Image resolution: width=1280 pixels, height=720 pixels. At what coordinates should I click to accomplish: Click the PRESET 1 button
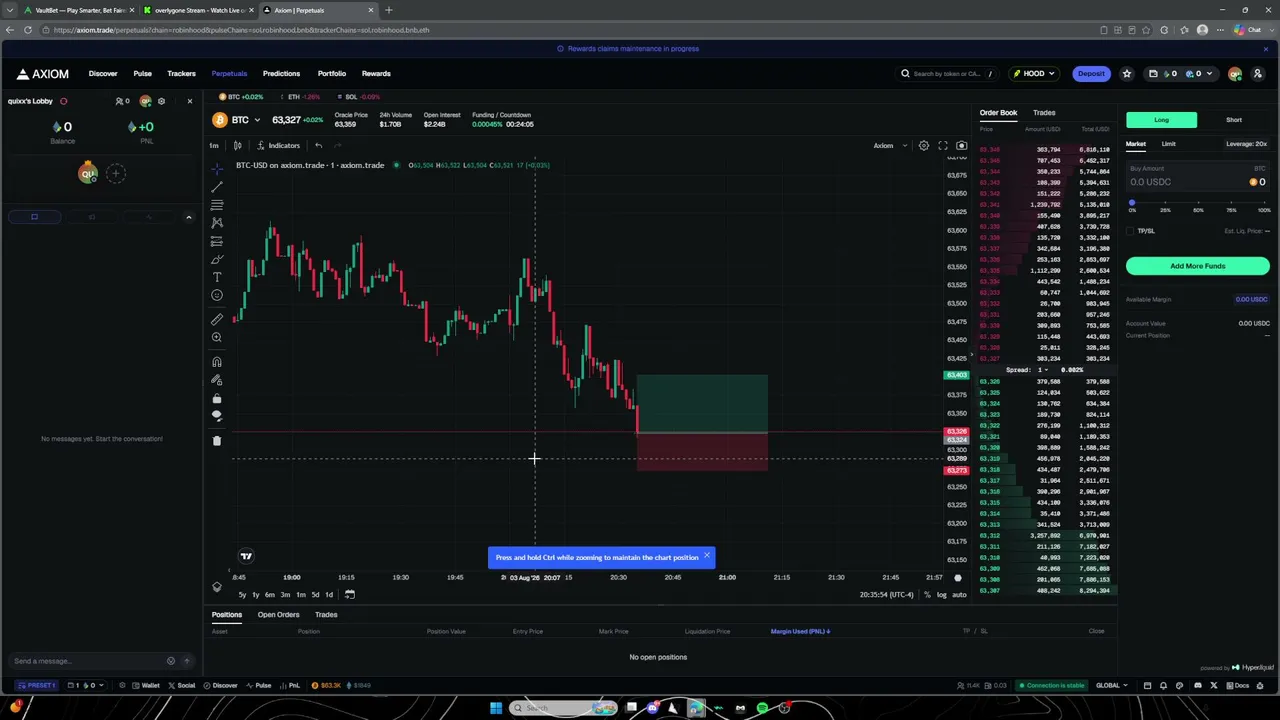click(38, 685)
